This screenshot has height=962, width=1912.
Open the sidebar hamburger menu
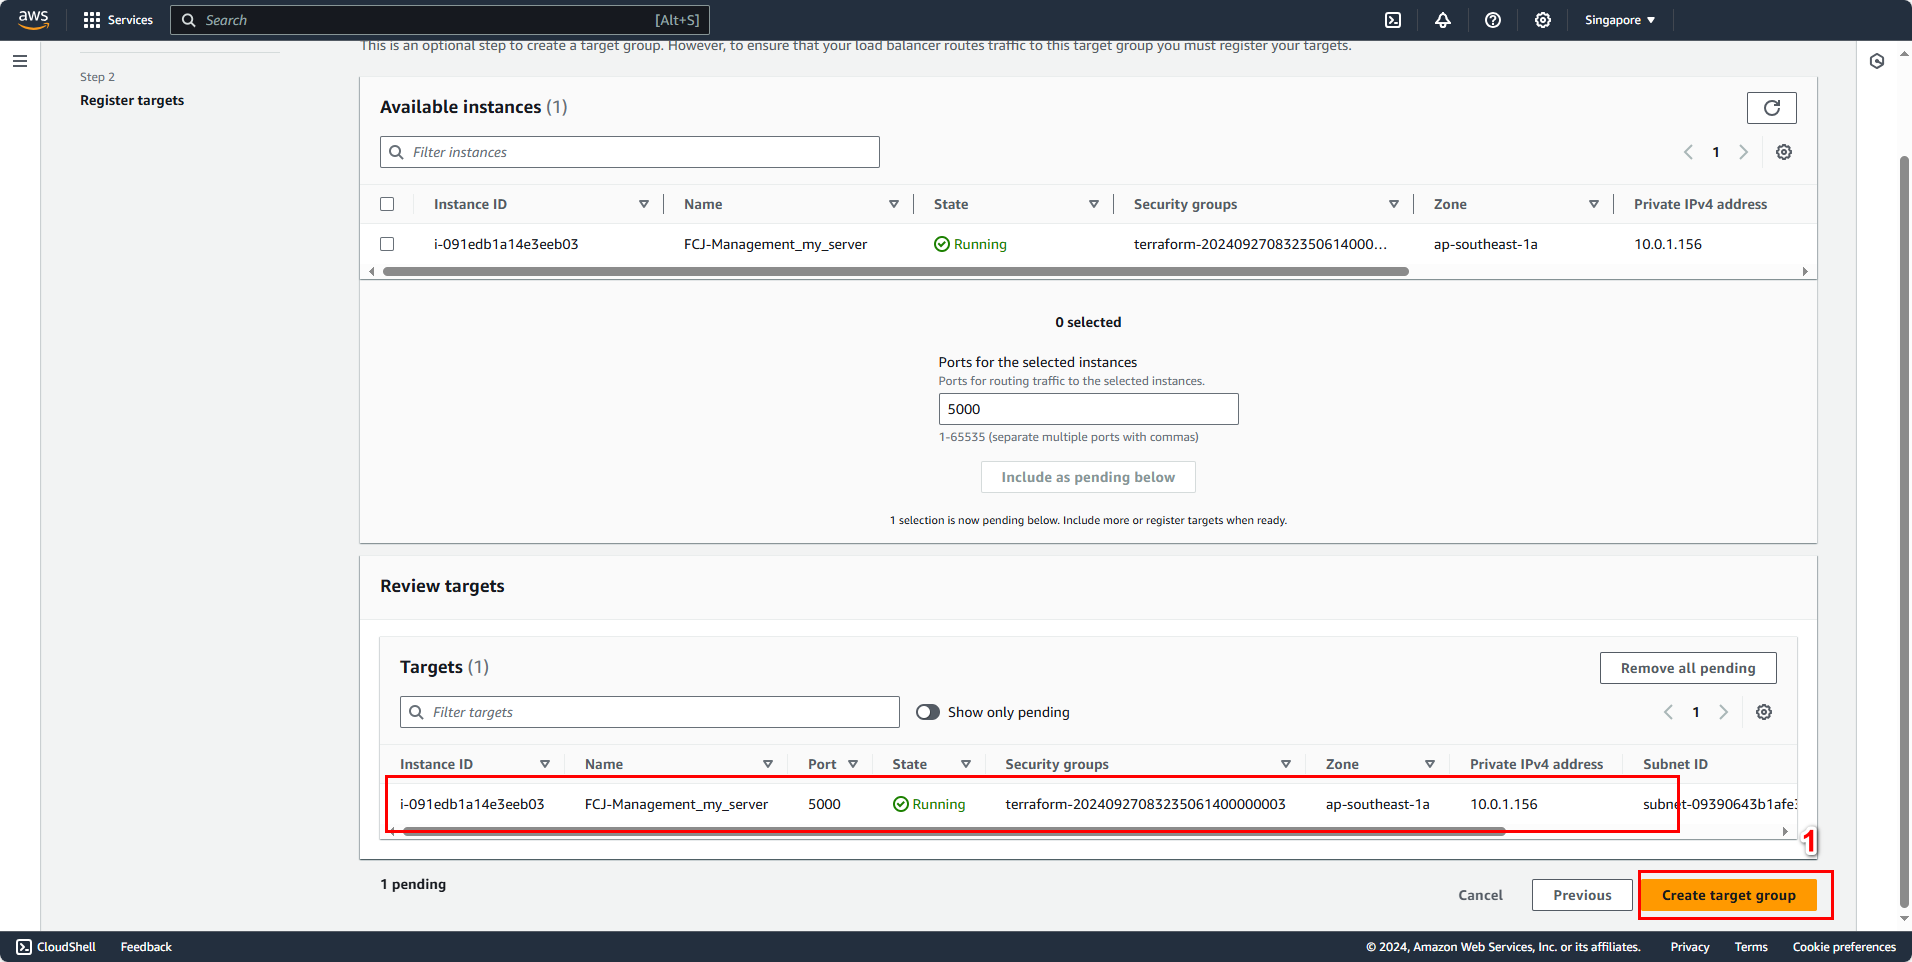(19, 61)
